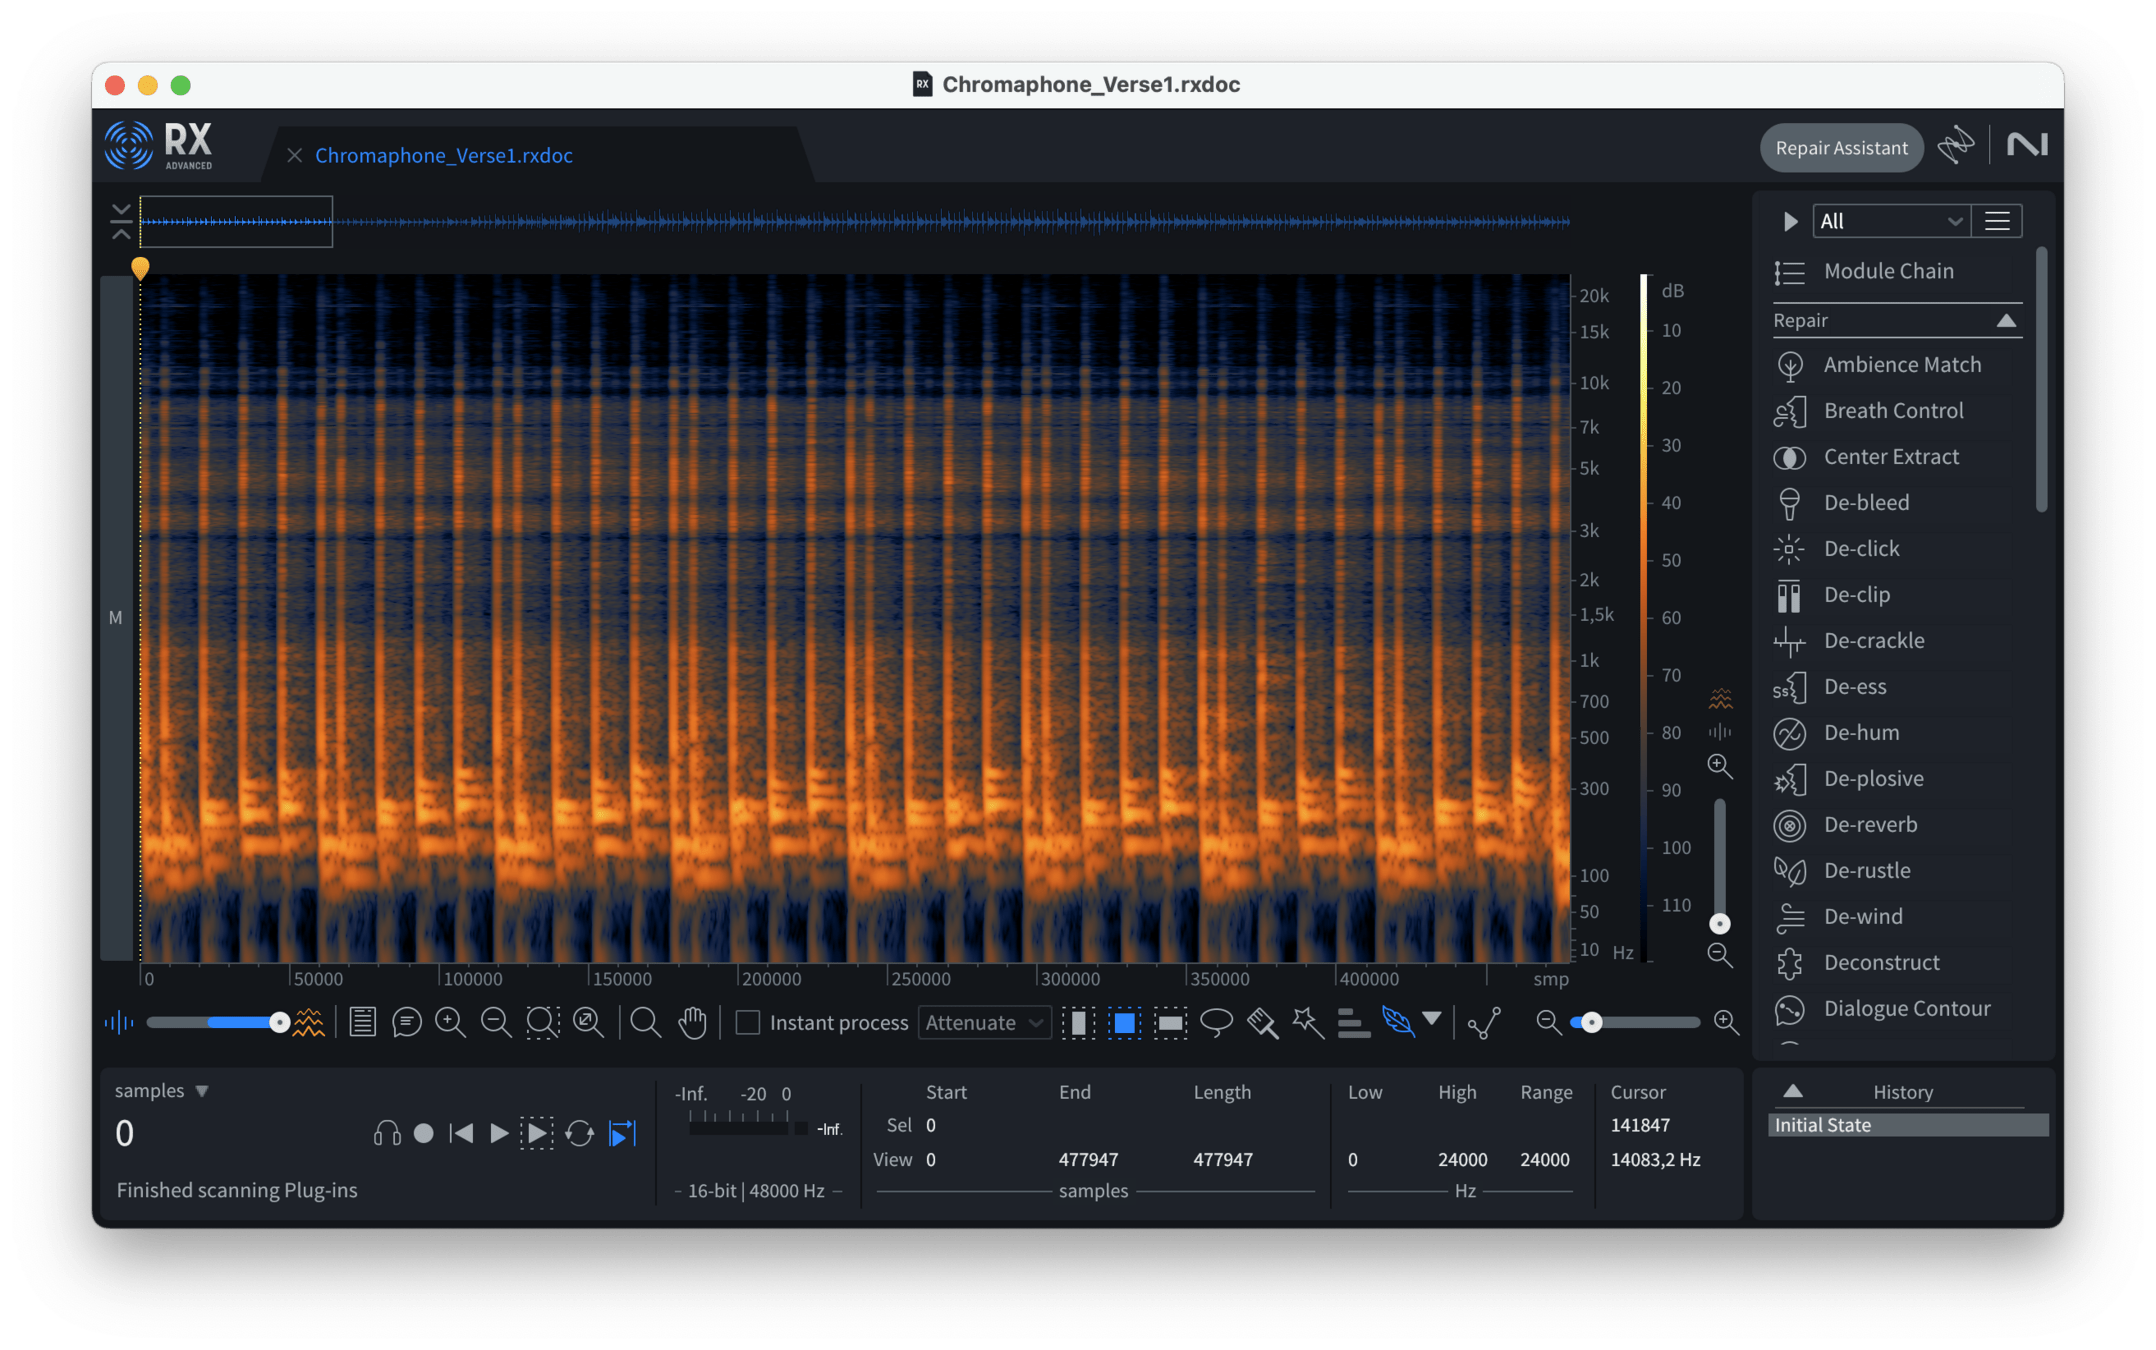Image resolution: width=2156 pixels, height=1350 pixels.
Task: Click the vertical zoom slider handle
Action: click(x=1720, y=923)
